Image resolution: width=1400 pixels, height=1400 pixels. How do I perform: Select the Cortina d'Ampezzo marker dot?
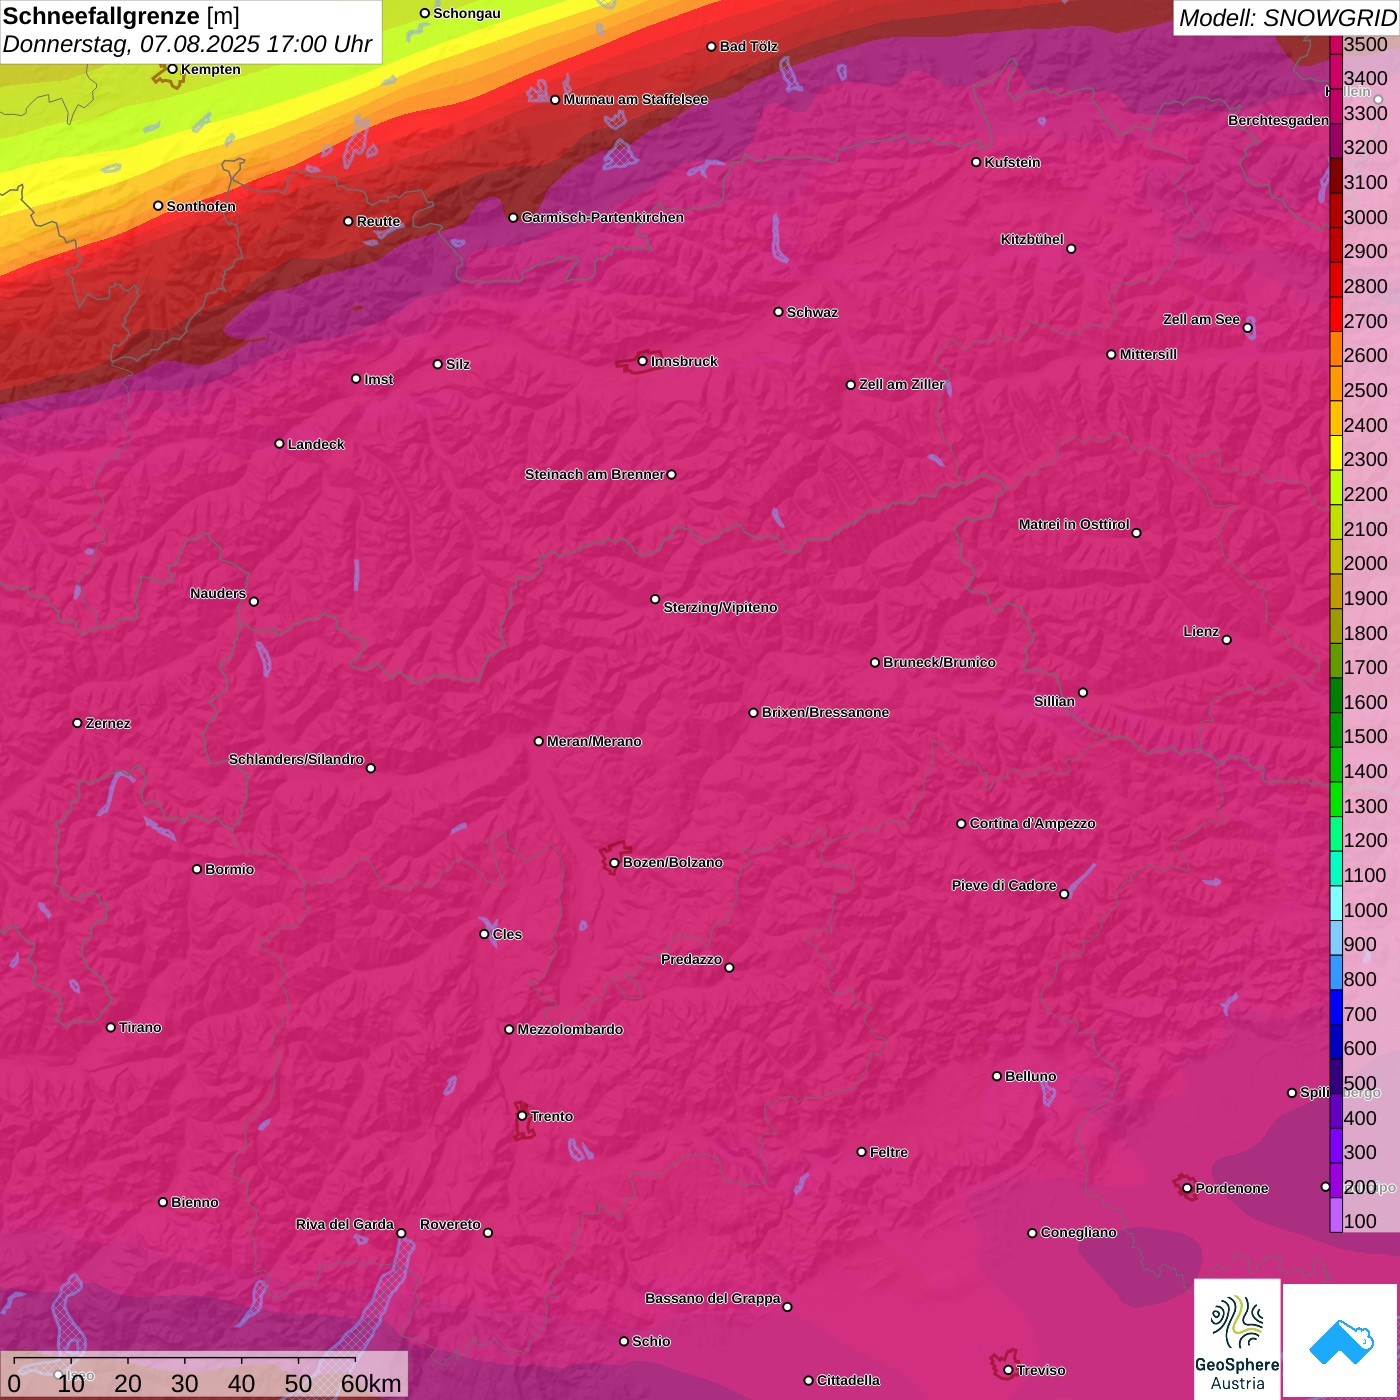click(x=961, y=824)
